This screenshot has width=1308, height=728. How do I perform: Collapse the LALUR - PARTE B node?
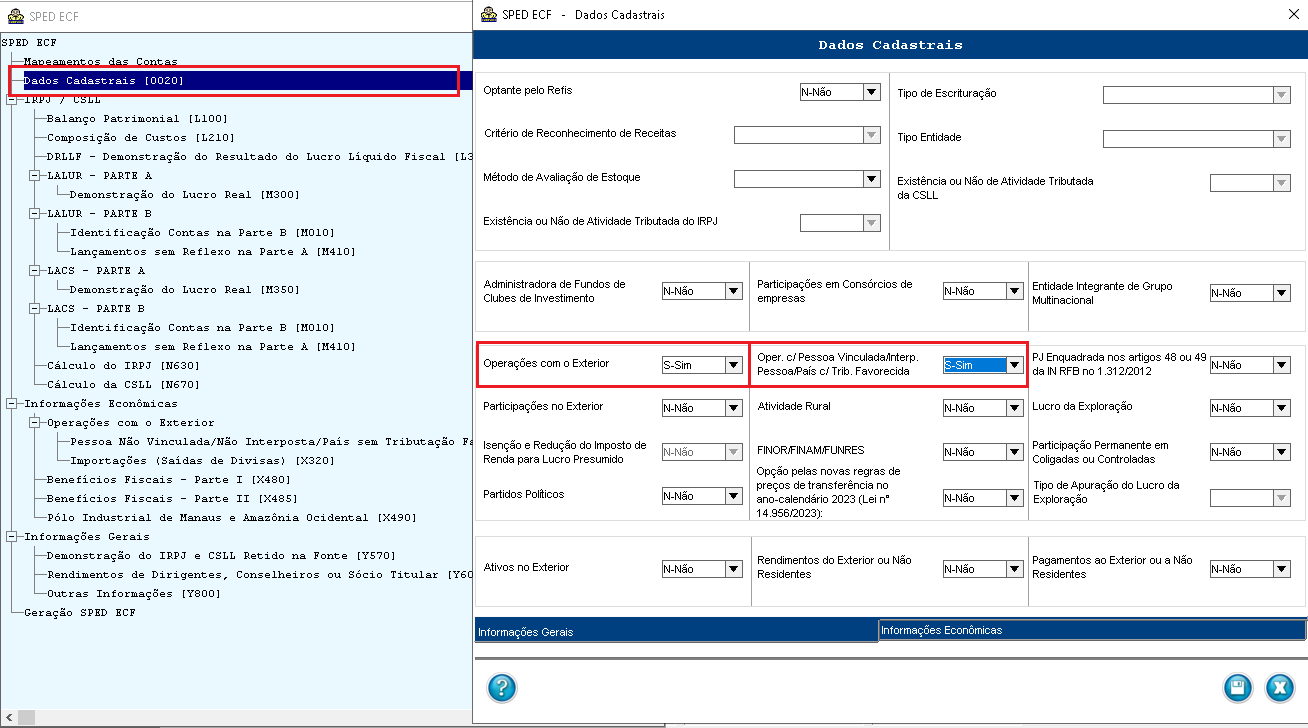pyautogui.click(x=35, y=213)
